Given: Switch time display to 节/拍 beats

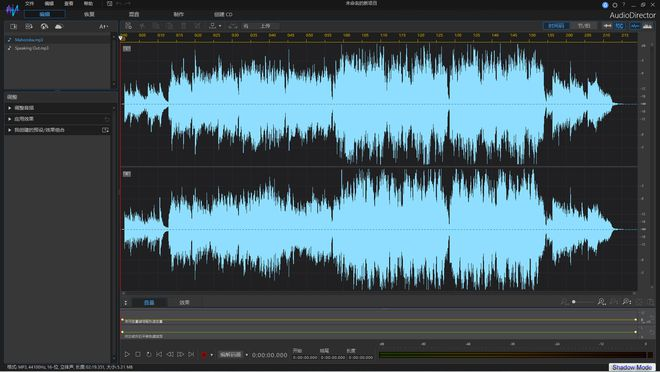Looking at the screenshot, I should click(584, 26).
